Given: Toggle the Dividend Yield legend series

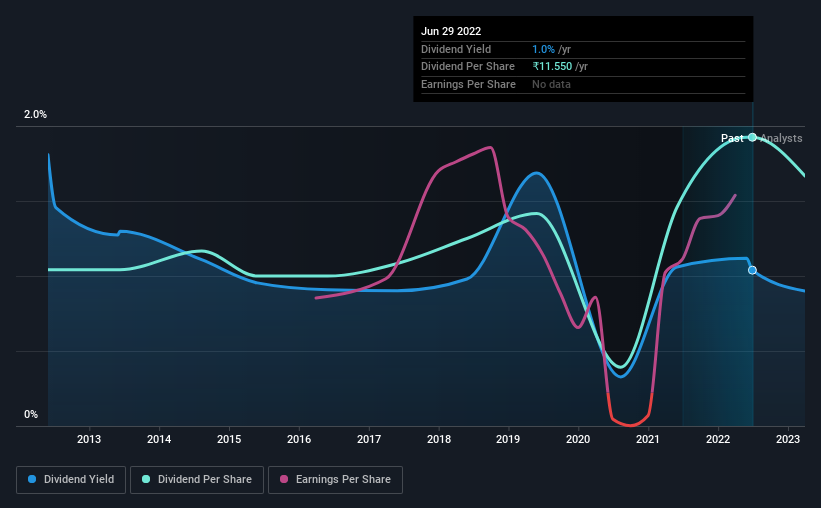Looking at the screenshot, I should point(71,479).
